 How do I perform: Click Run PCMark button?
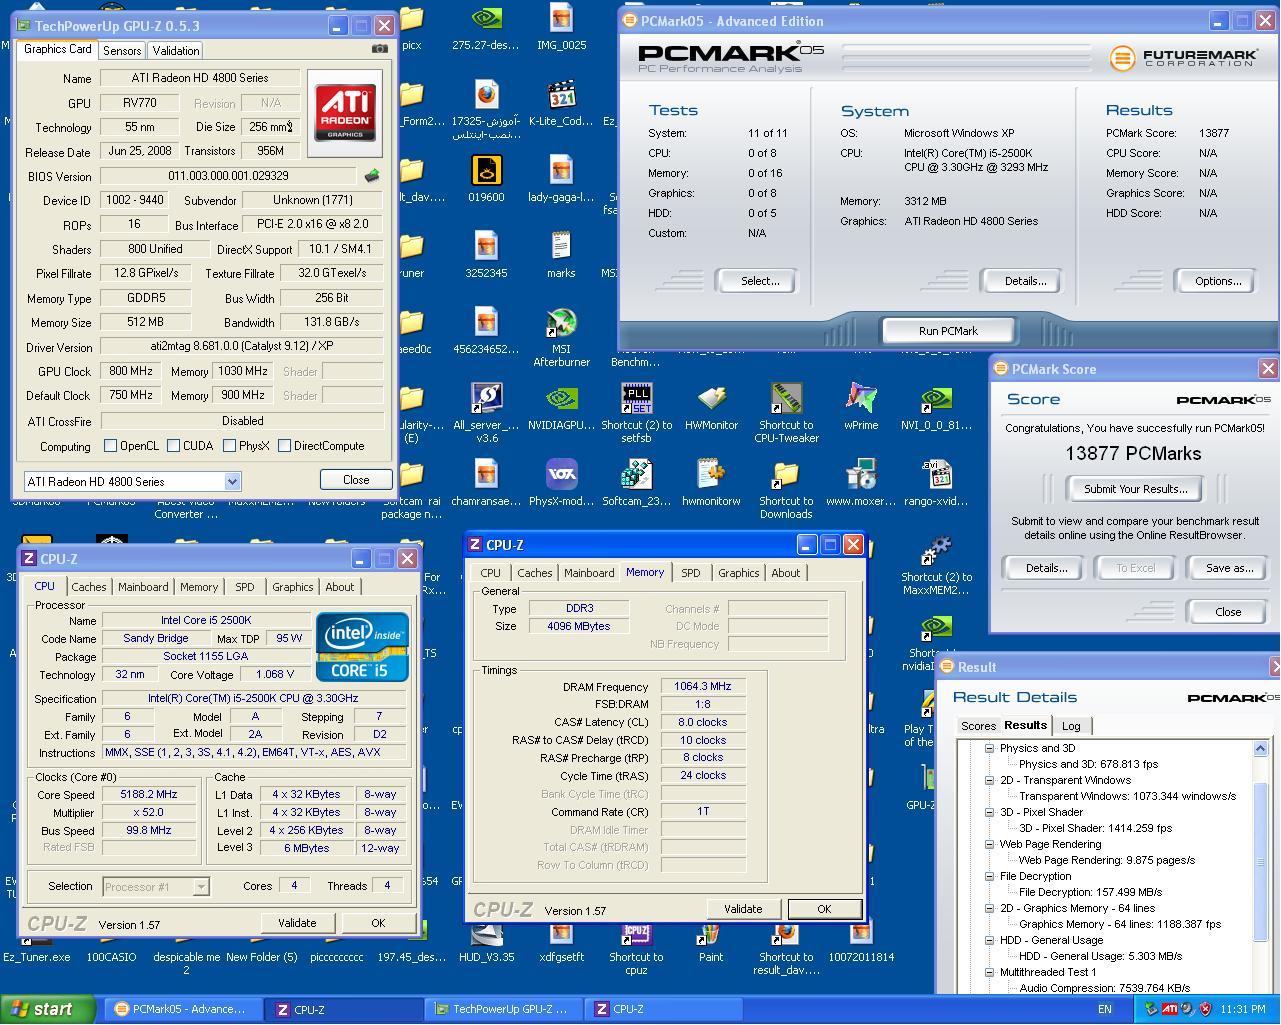[948, 330]
